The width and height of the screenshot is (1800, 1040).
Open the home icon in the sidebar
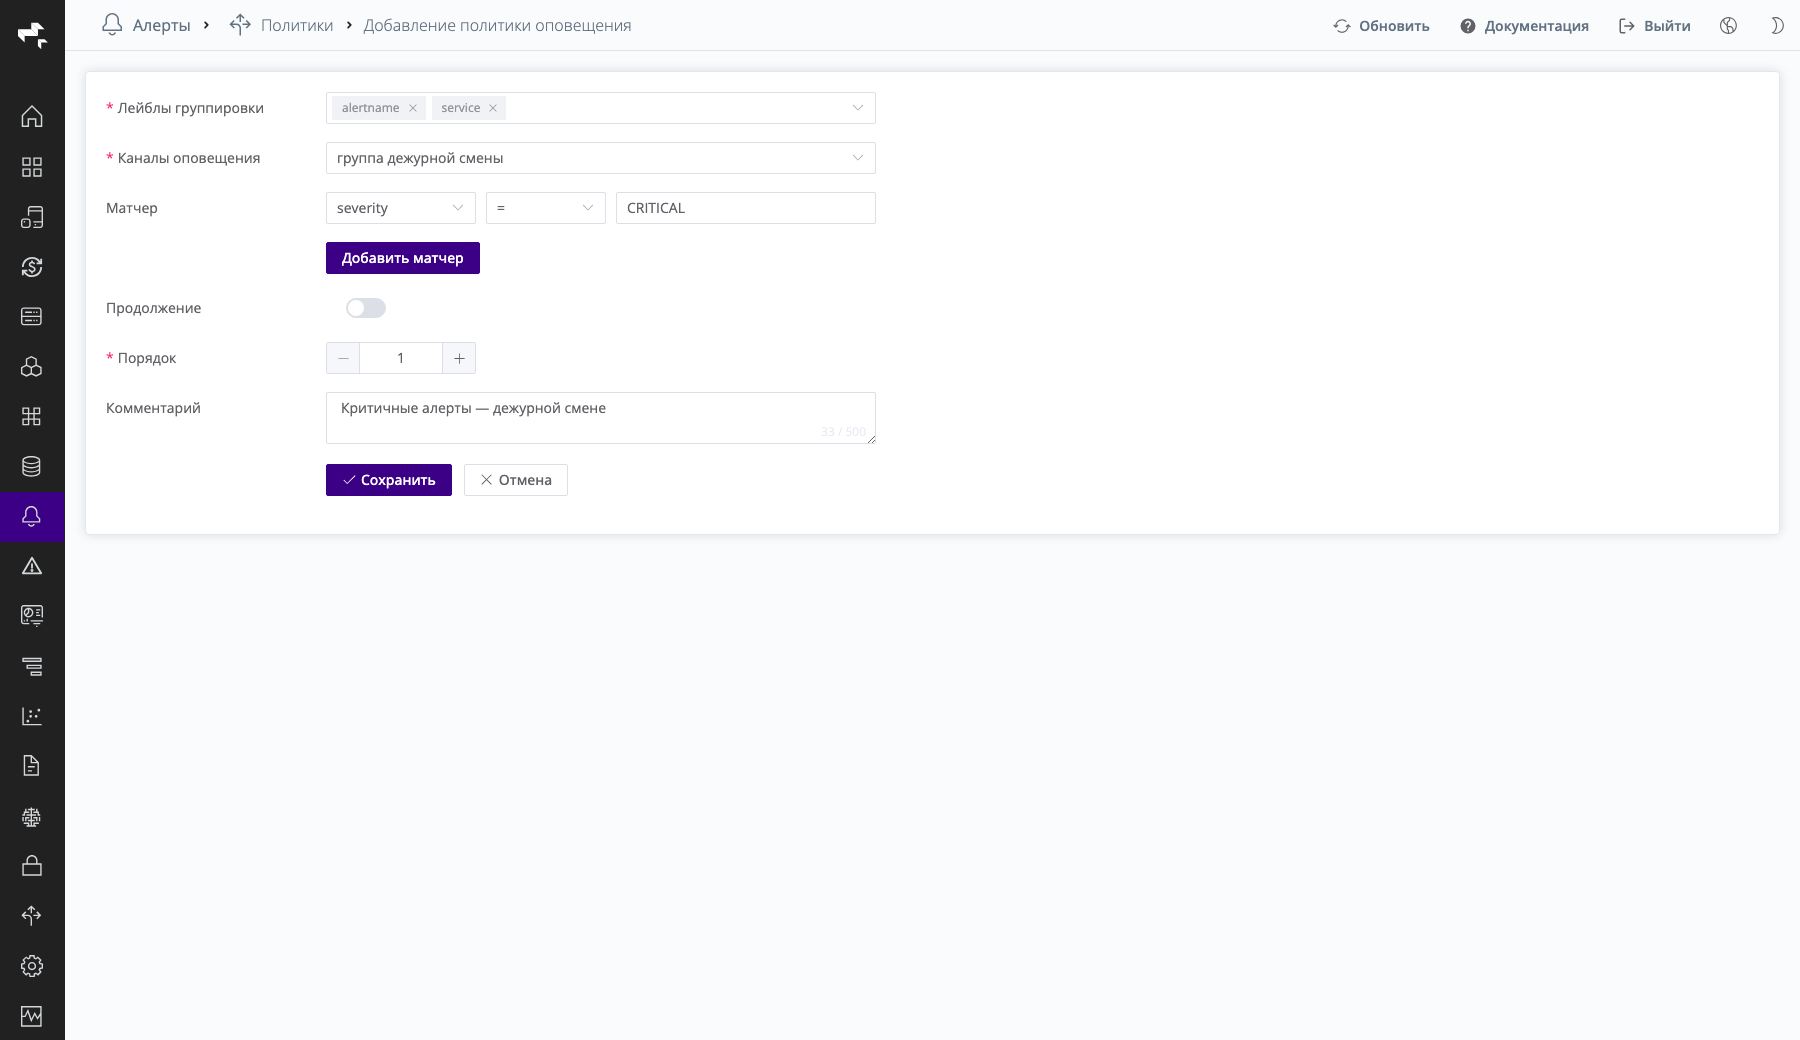point(32,117)
